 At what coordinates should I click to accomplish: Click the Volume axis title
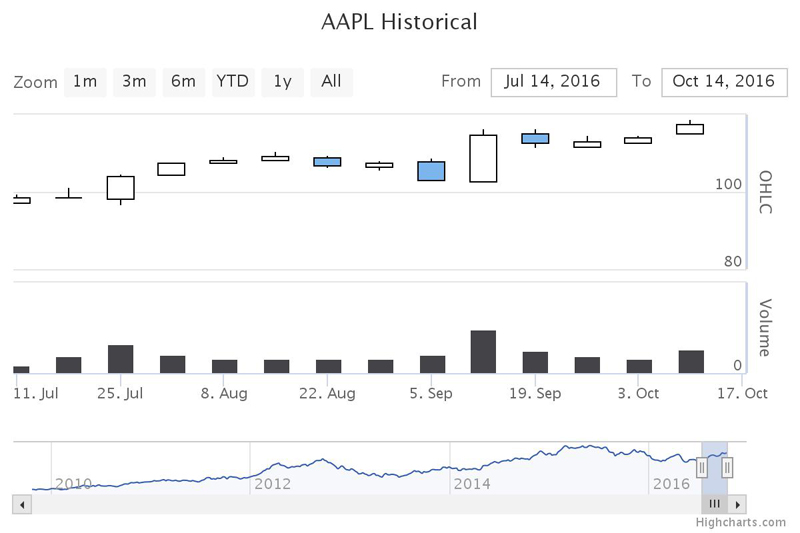765,327
